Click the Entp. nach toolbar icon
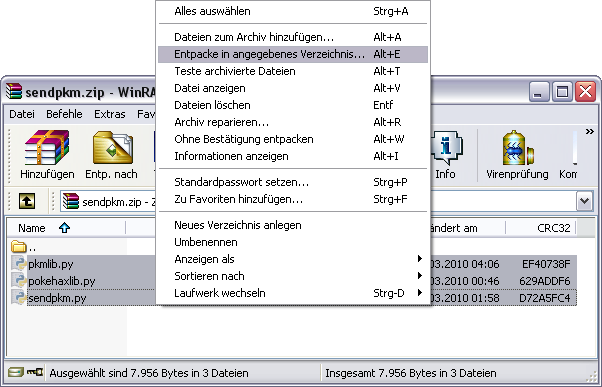The image size is (602, 387). (x=112, y=148)
